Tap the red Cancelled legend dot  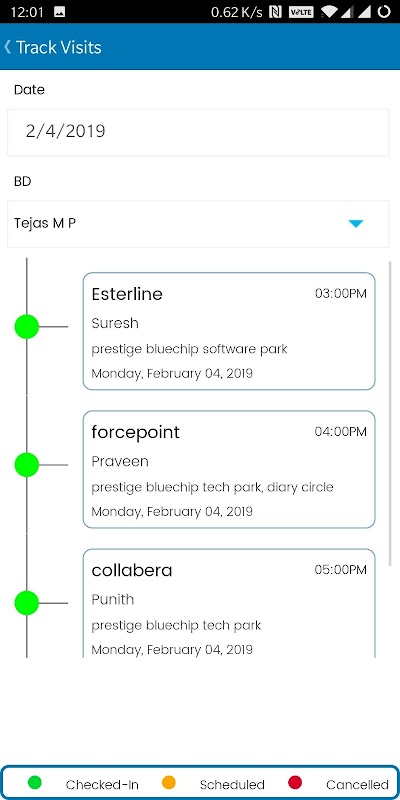tap(295, 782)
